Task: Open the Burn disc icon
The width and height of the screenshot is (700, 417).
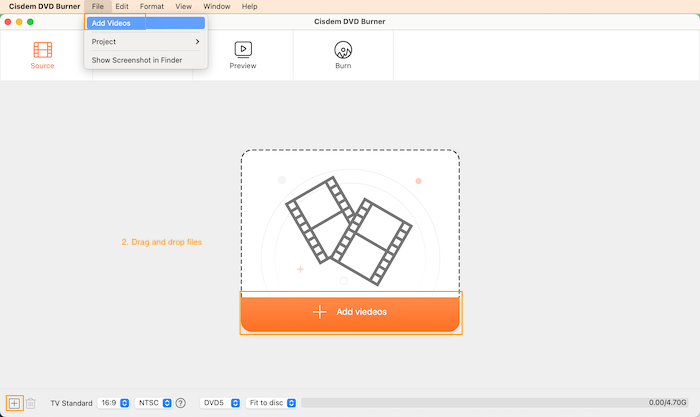Action: tap(343, 50)
